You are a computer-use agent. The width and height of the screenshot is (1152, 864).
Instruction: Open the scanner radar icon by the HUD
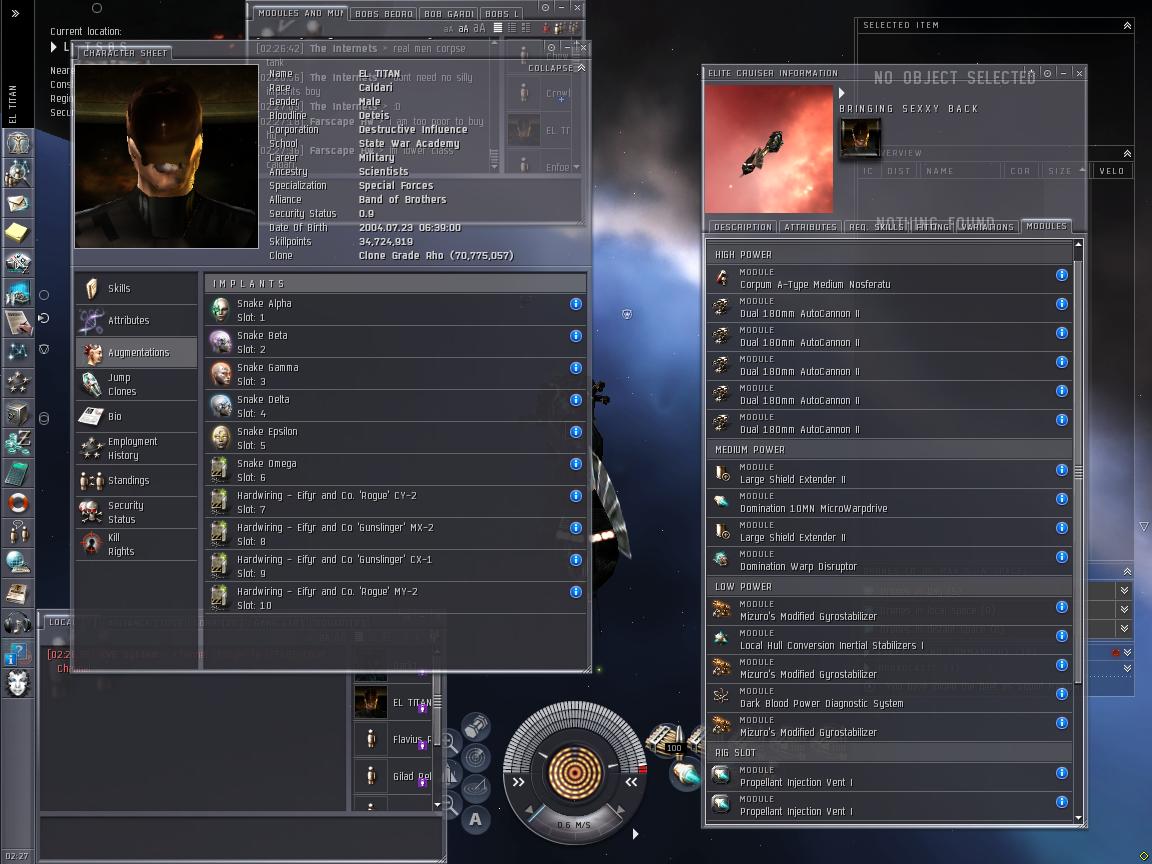coord(476,757)
